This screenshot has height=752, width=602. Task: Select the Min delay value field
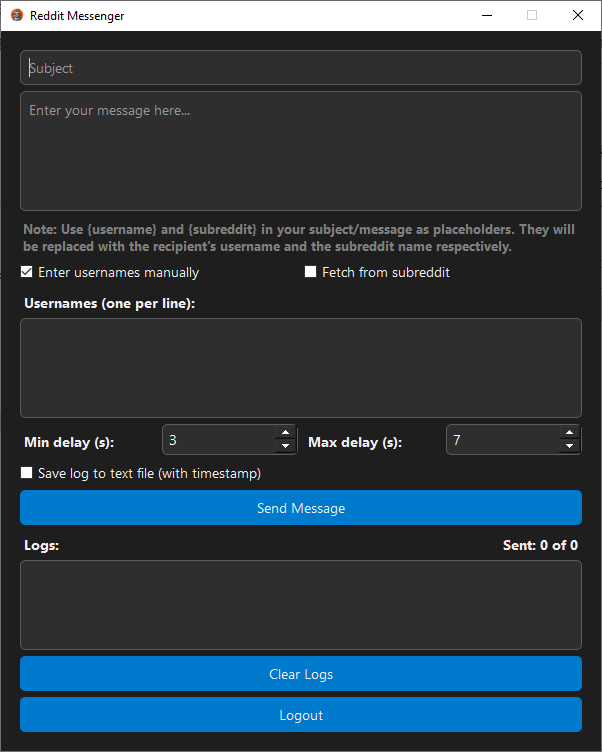(220, 440)
